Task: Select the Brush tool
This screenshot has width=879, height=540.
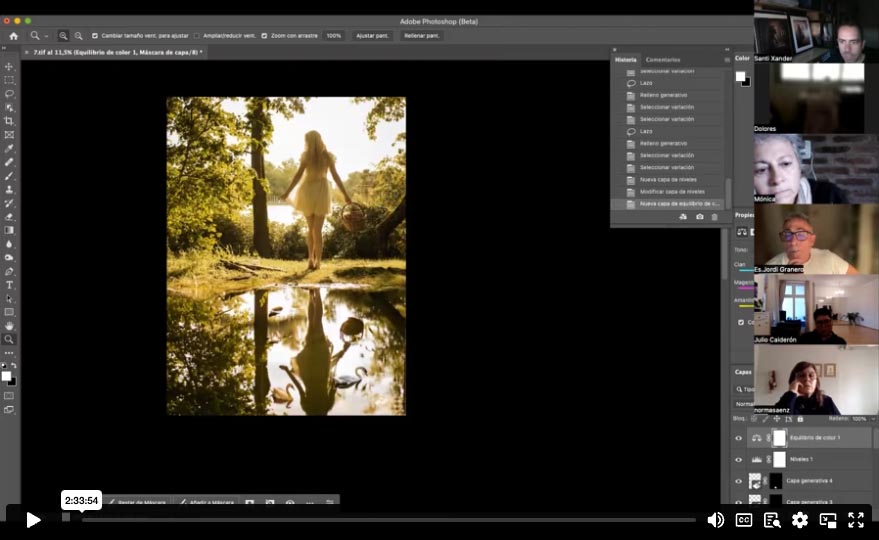Action: (9, 176)
